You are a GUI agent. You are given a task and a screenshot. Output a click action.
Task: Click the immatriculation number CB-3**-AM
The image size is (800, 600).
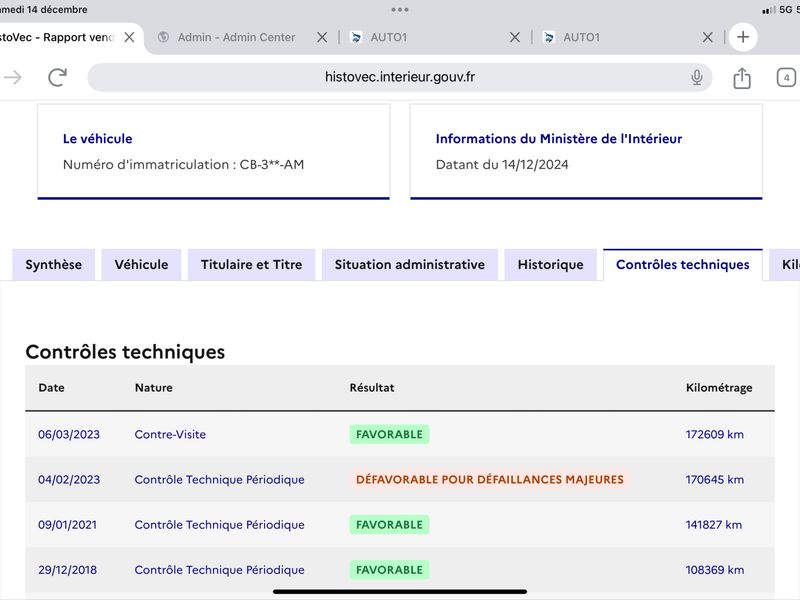tap(272, 165)
